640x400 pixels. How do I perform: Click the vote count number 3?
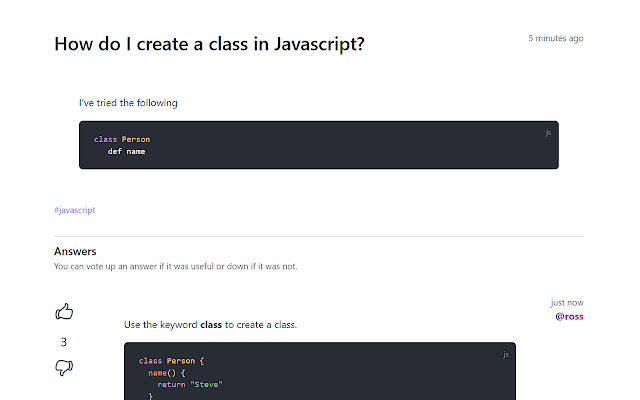point(64,342)
